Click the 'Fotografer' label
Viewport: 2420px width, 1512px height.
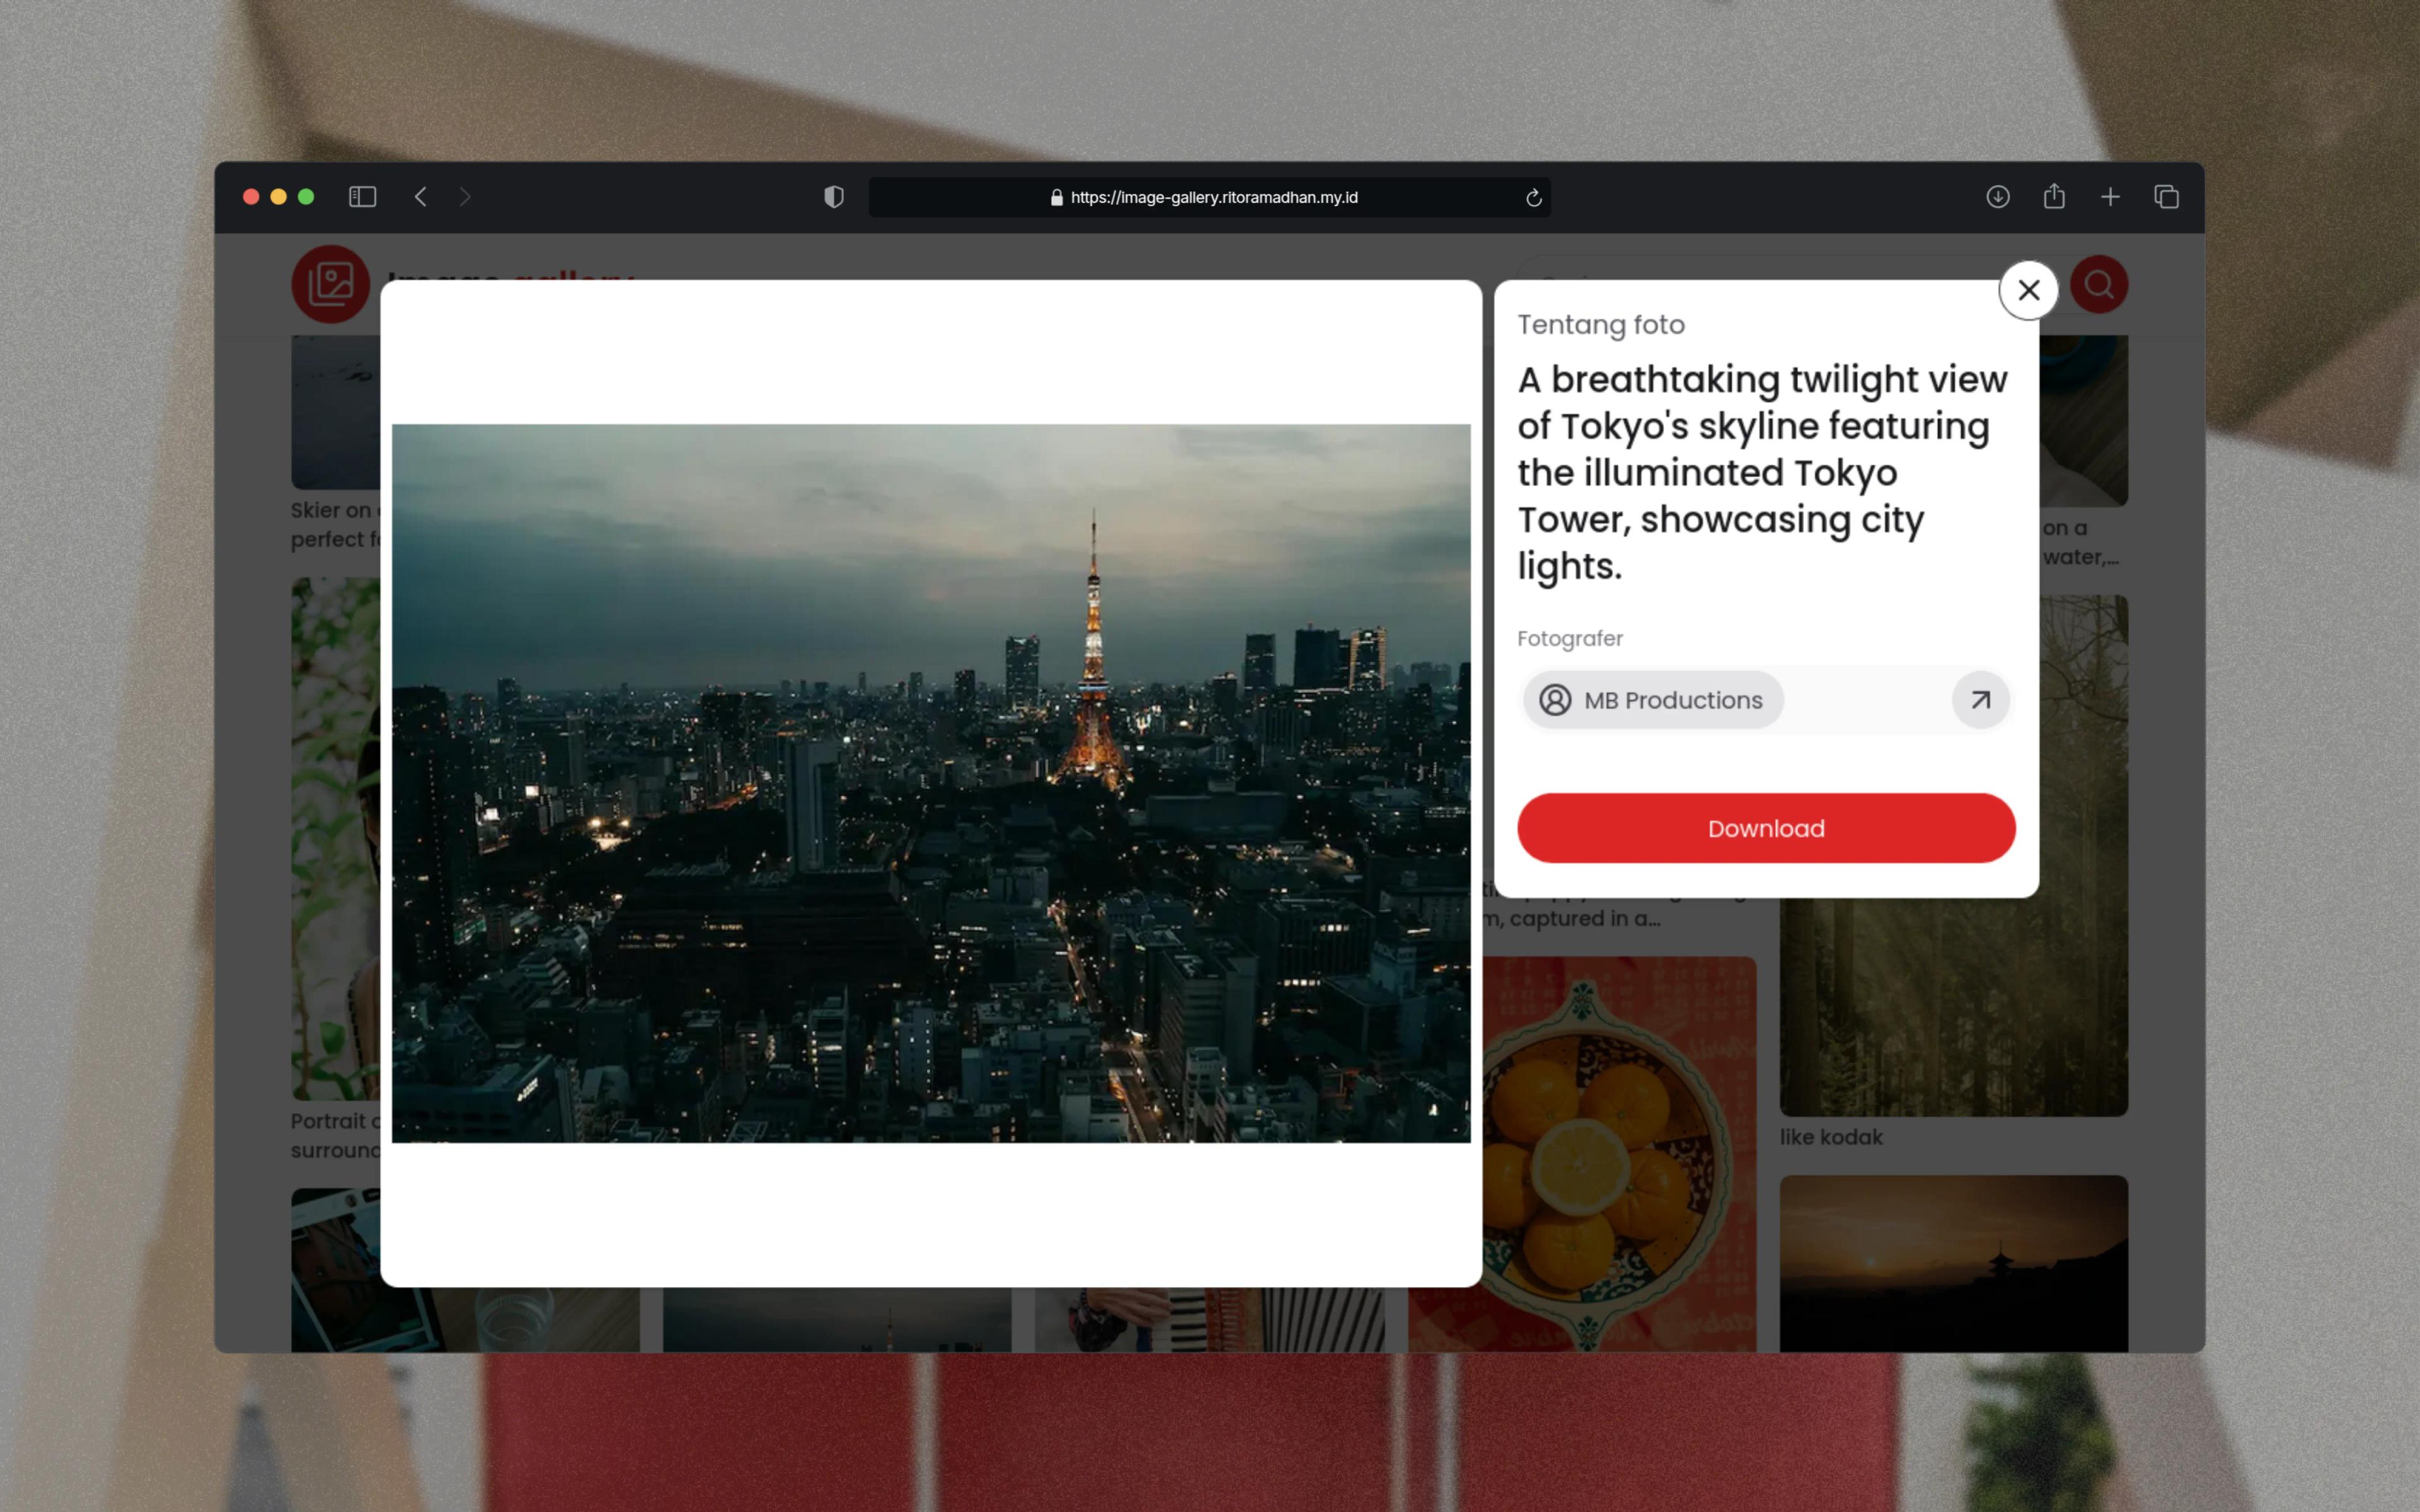pyautogui.click(x=1570, y=638)
